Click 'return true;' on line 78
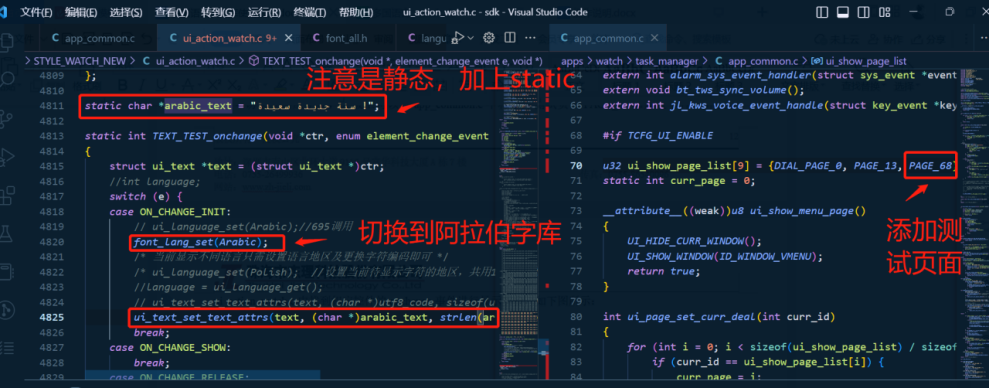 (664, 272)
